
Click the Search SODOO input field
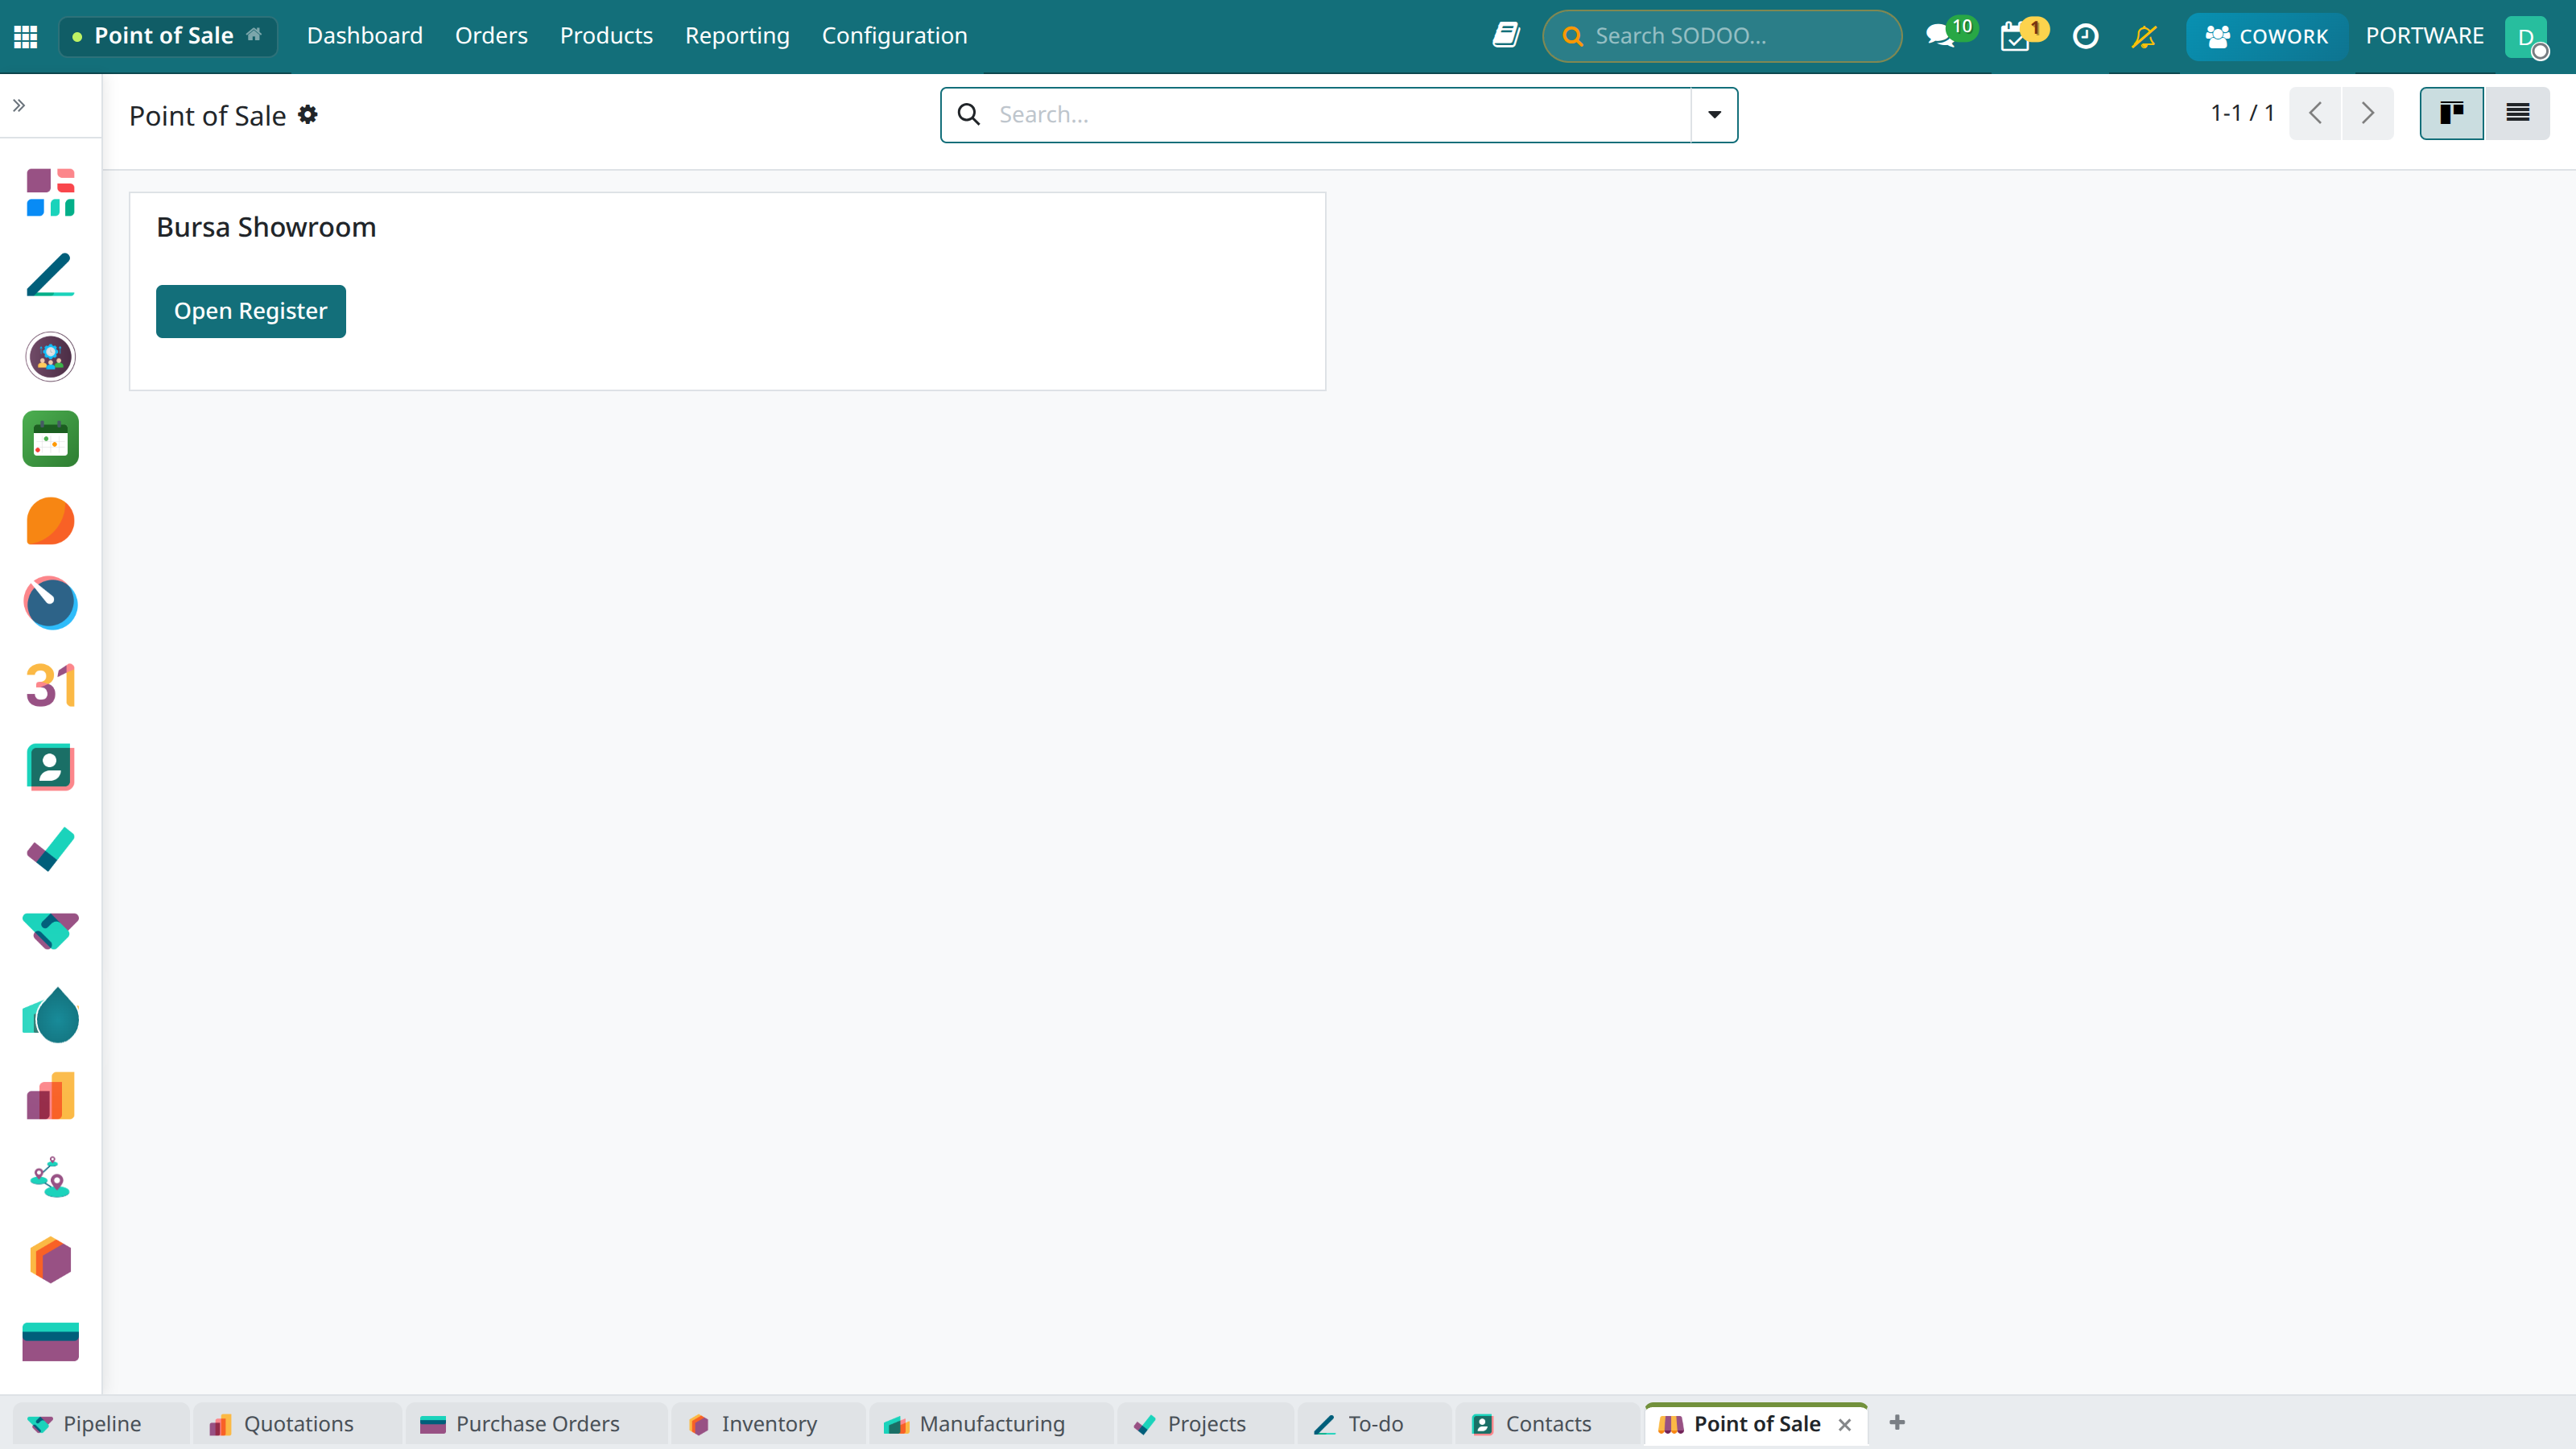[1722, 36]
